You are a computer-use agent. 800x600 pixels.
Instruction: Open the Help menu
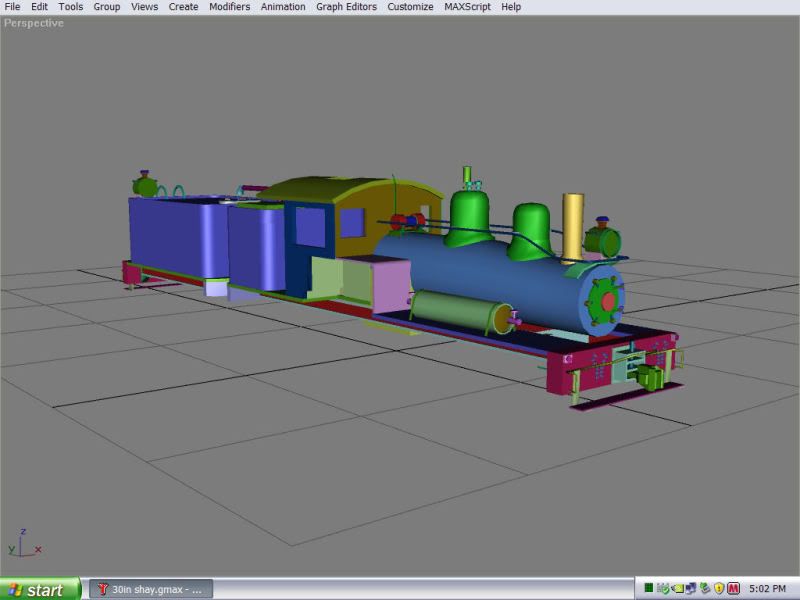511,7
